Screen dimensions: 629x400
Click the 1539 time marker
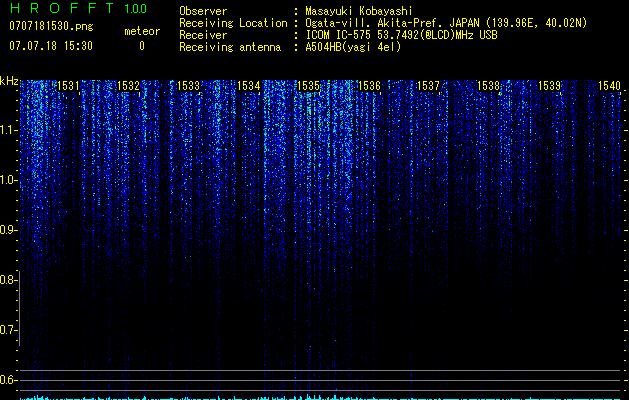click(x=549, y=86)
